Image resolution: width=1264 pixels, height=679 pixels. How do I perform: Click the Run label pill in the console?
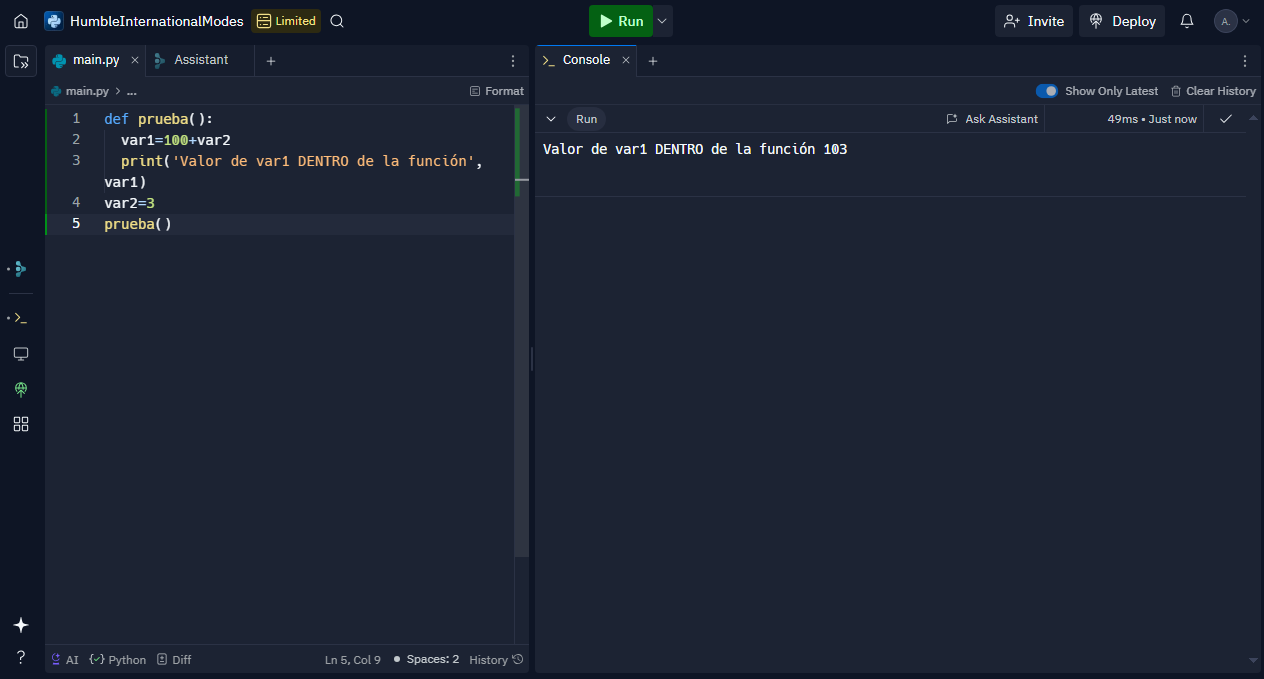pyautogui.click(x=586, y=119)
